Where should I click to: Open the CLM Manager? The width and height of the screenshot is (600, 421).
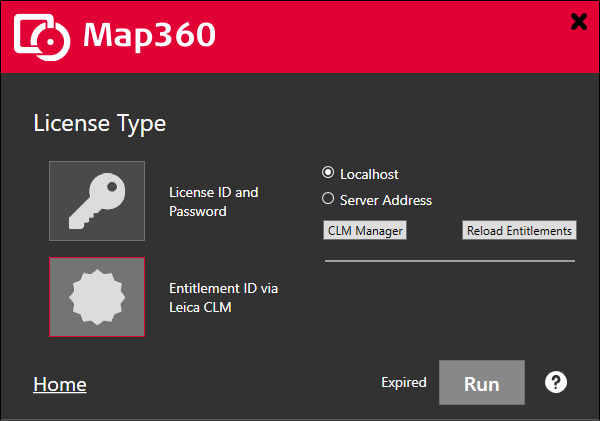(365, 230)
